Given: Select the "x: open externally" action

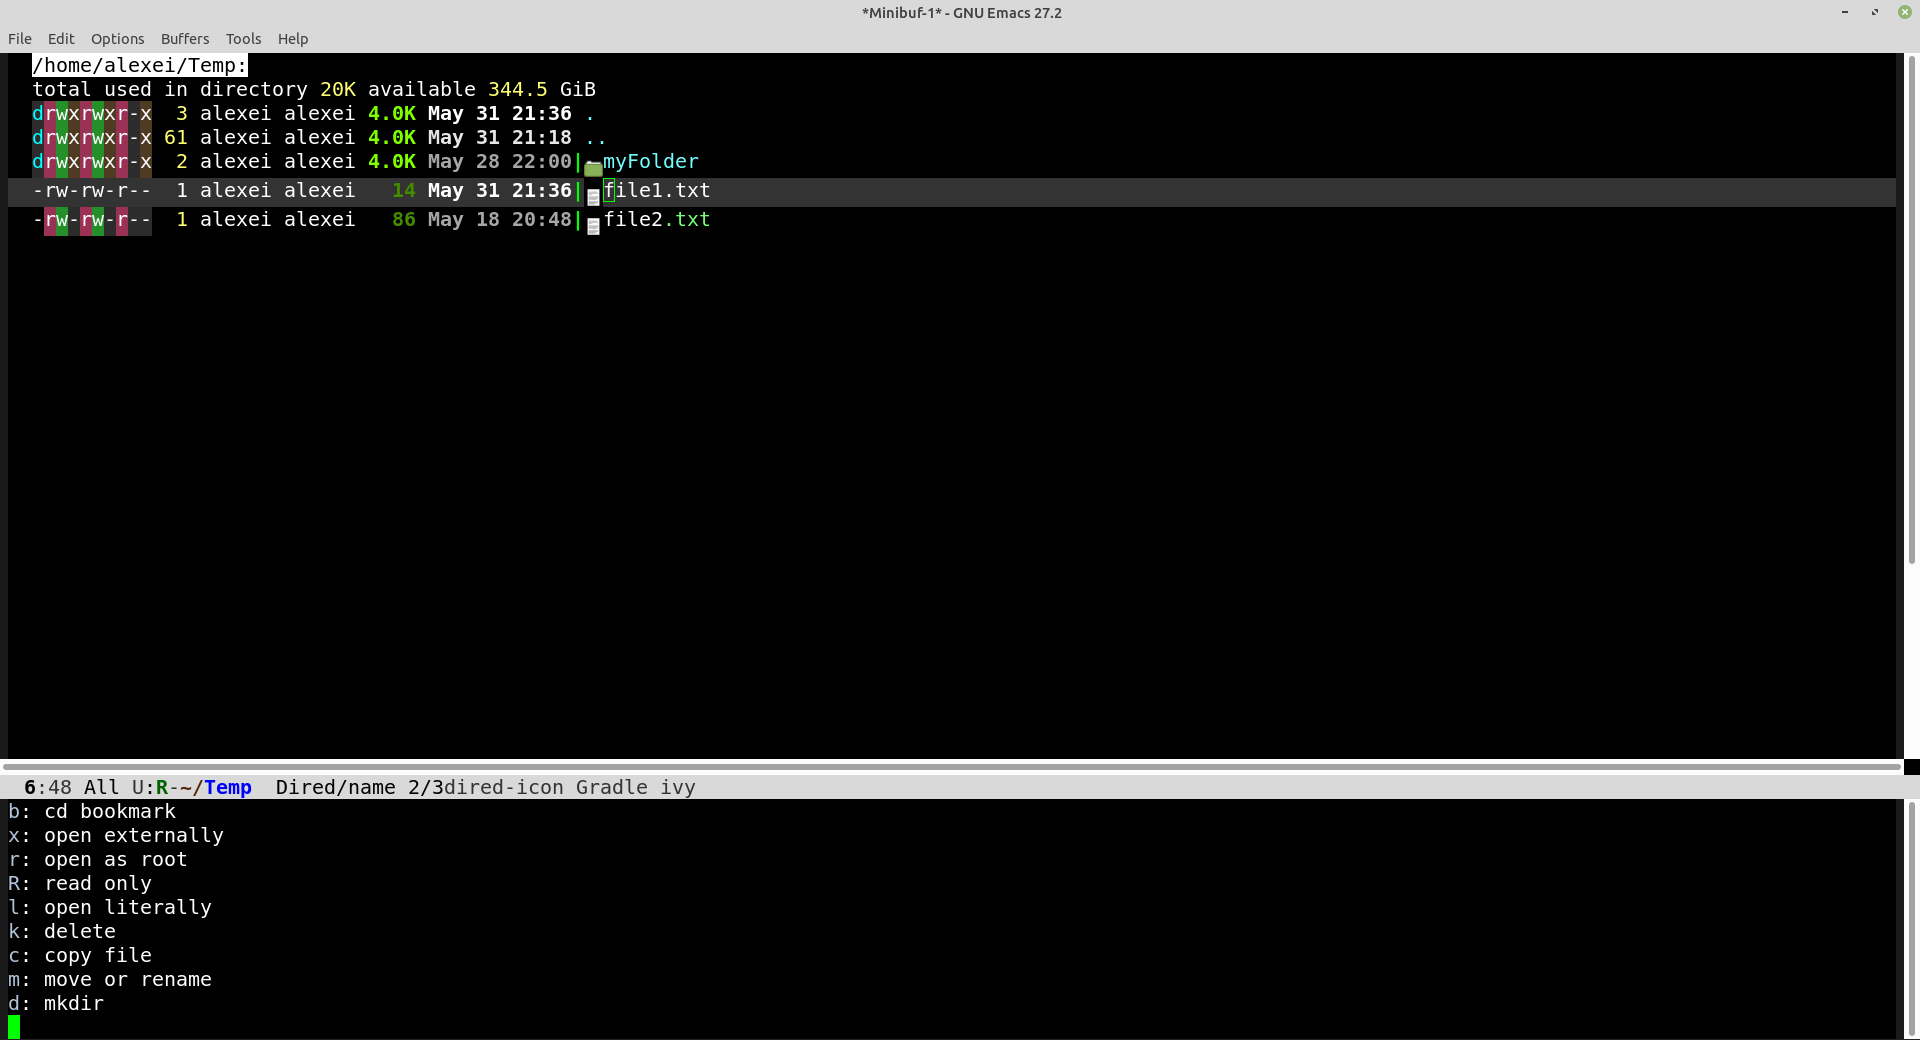Looking at the screenshot, I should pos(115,835).
